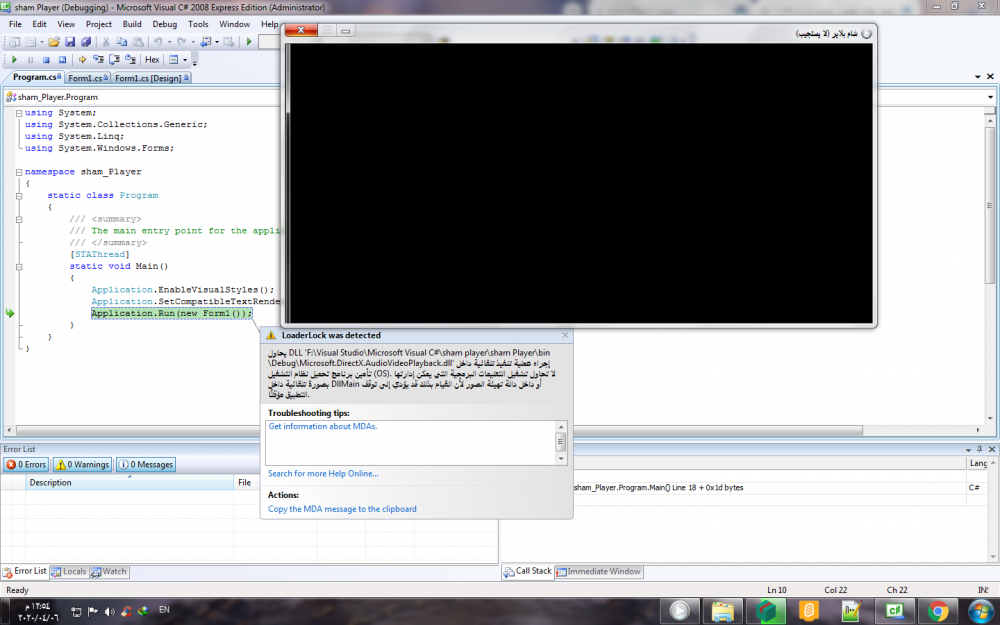Open the View menu
This screenshot has height=625, width=1000.
click(x=66, y=24)
